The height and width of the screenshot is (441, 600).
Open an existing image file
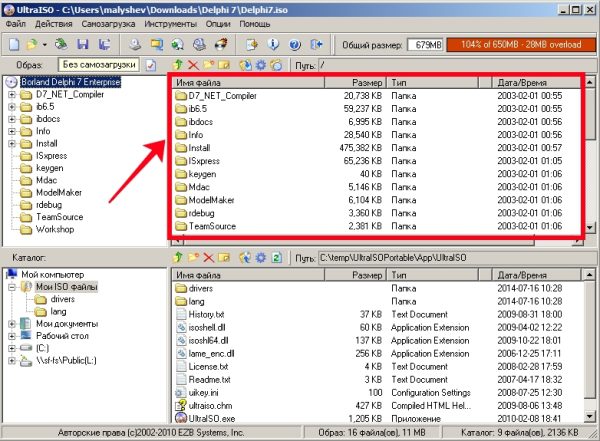pos(32,45)
